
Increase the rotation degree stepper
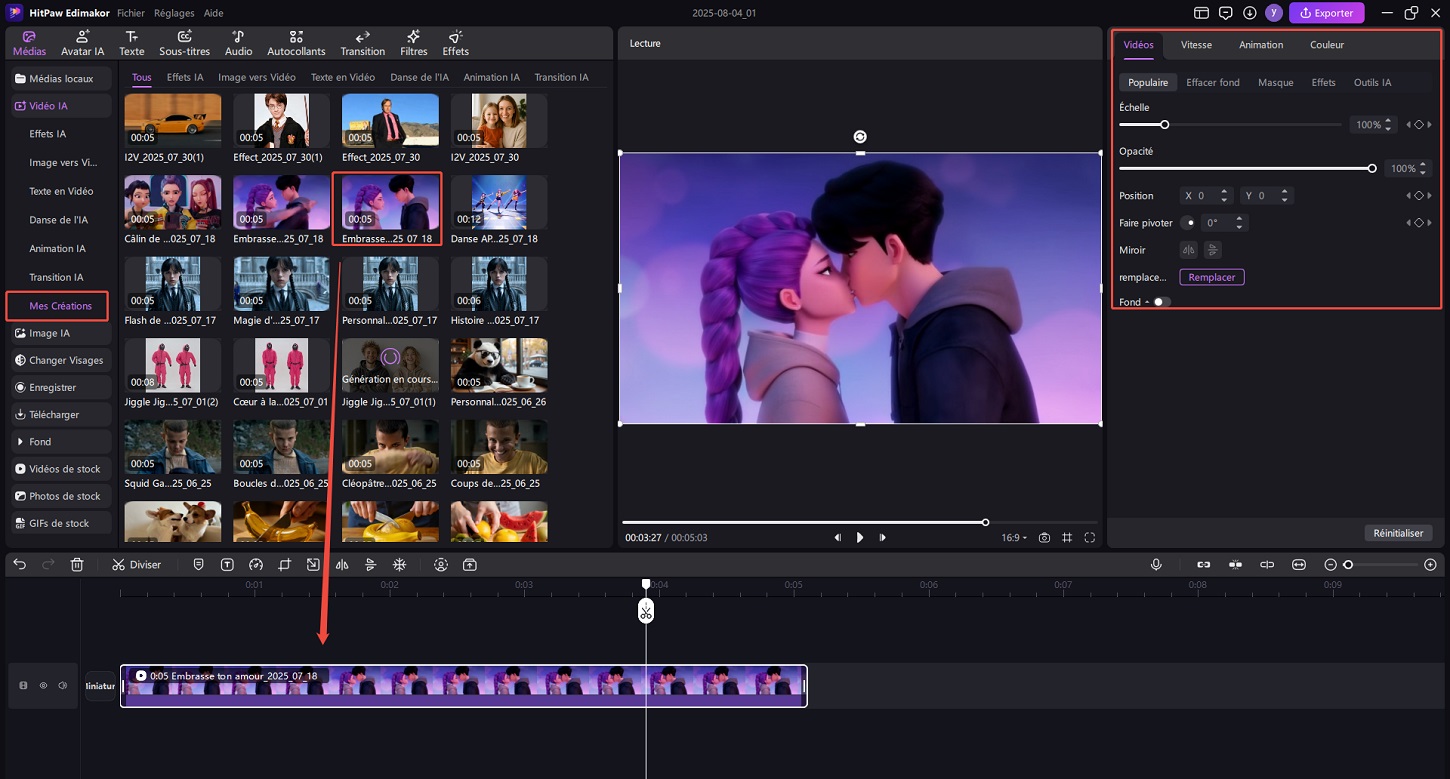[x=1240, y=220]
